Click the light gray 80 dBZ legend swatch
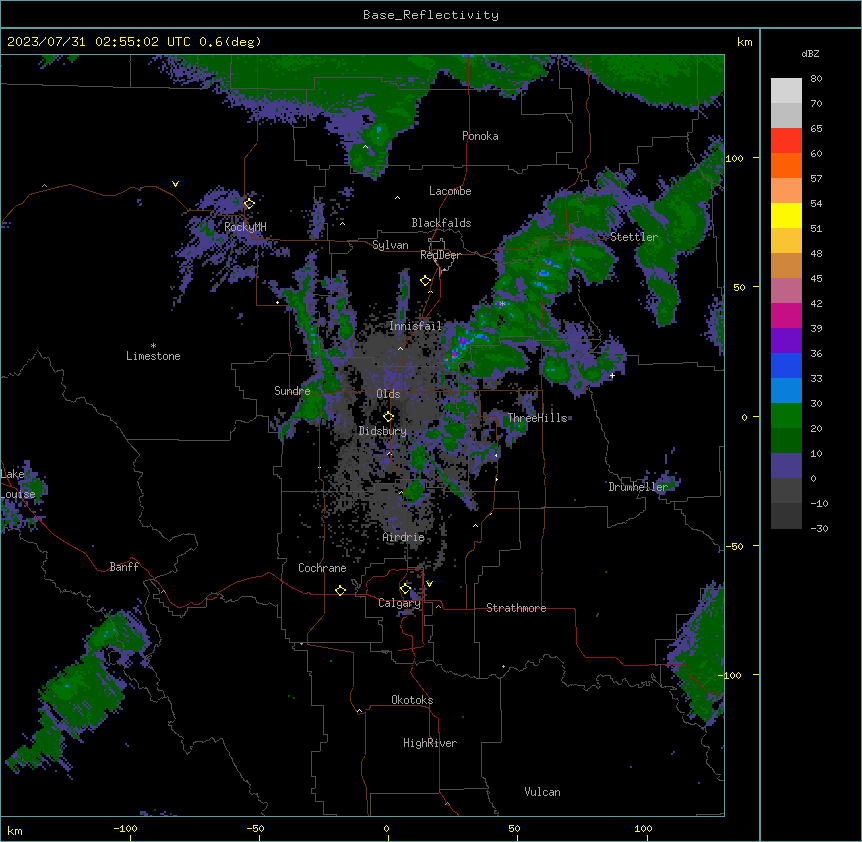862x842 pixels. tap(786, 91)
